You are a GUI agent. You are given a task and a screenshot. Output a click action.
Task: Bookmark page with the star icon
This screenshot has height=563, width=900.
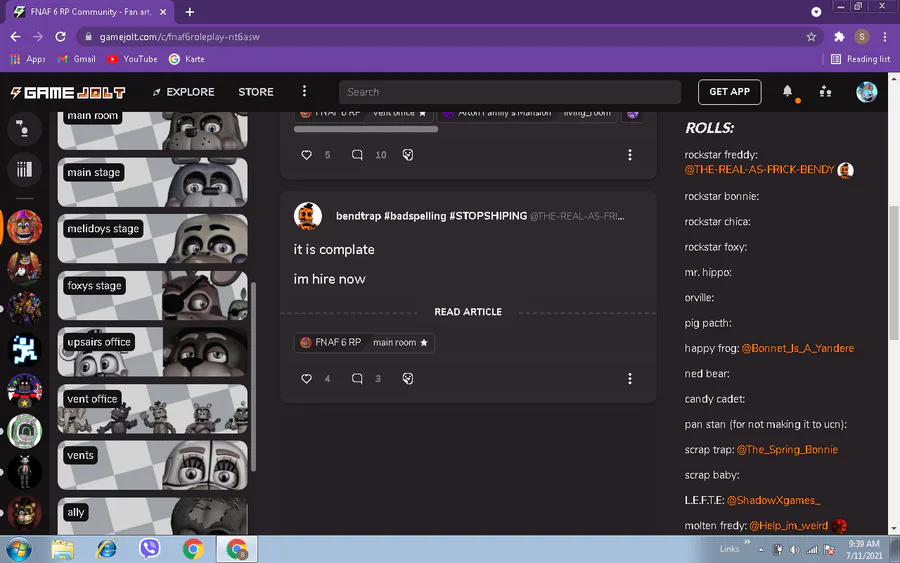811,37
